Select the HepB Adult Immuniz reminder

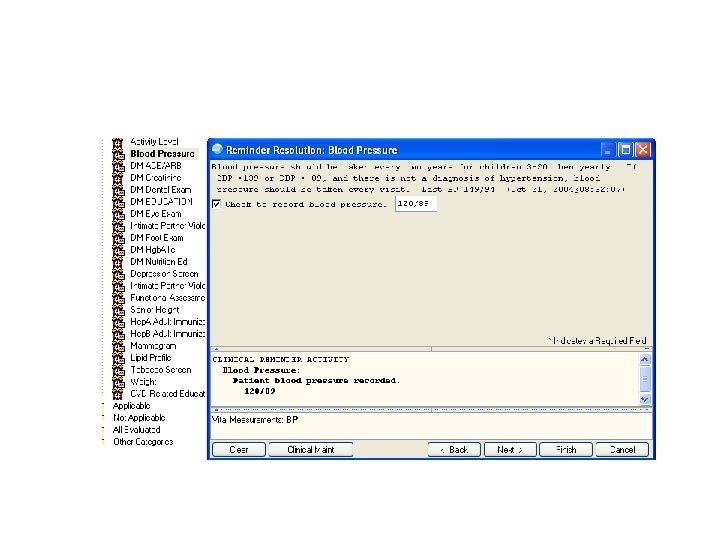pos(168,334)
